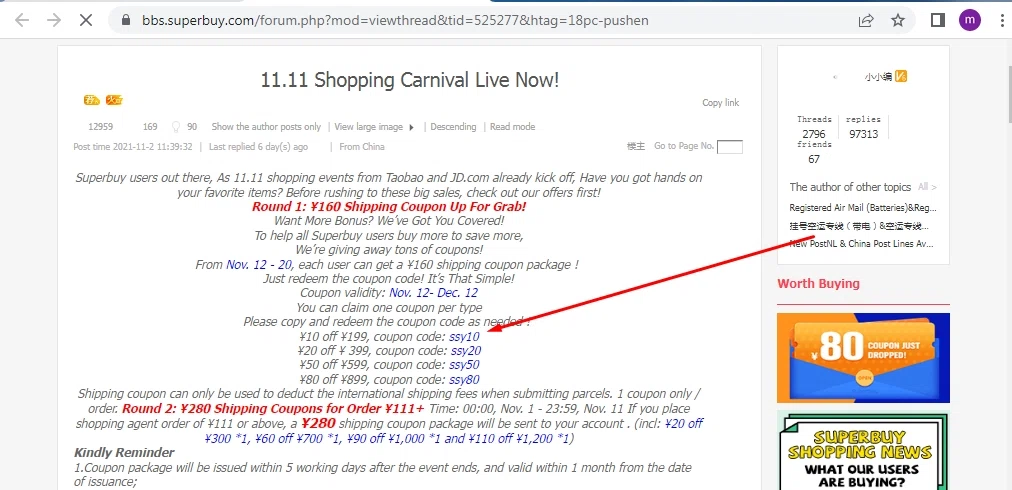This screenshot has height=490, width=1012.
Task: Click the author's orange V badge
Action: pyautogui.click(x=902, y=77)
